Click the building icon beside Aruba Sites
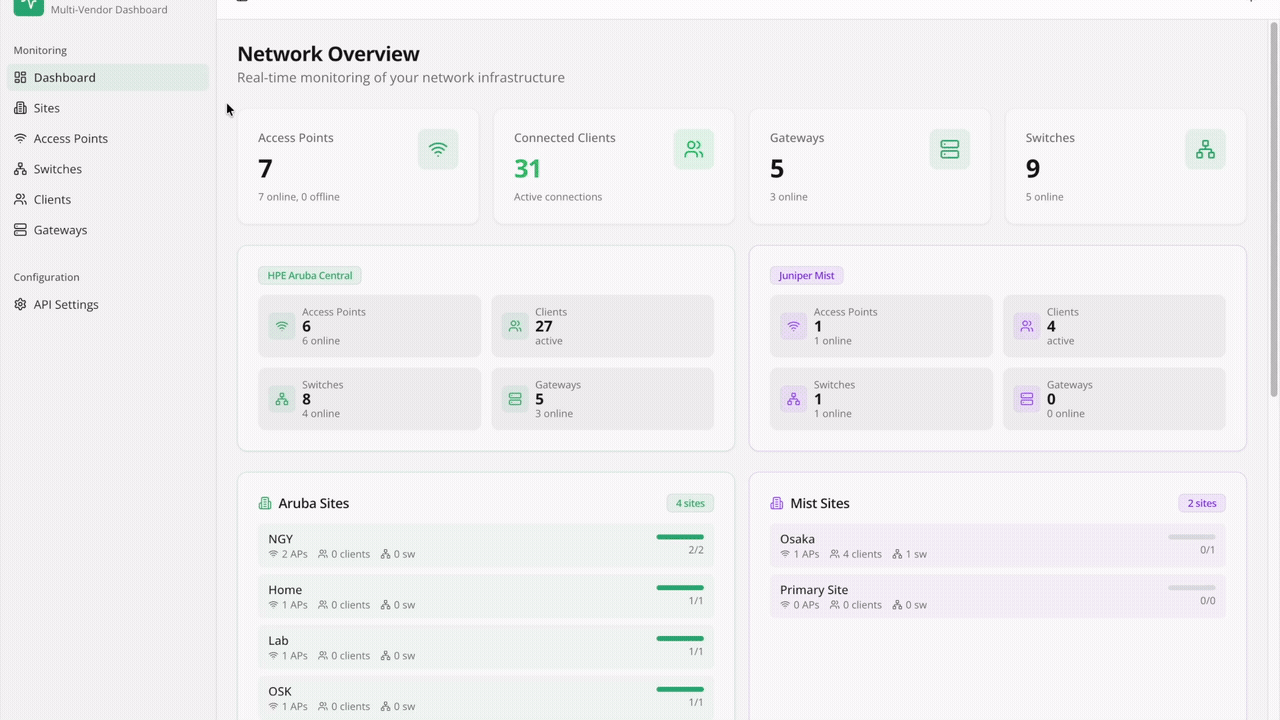 [265, 503]
